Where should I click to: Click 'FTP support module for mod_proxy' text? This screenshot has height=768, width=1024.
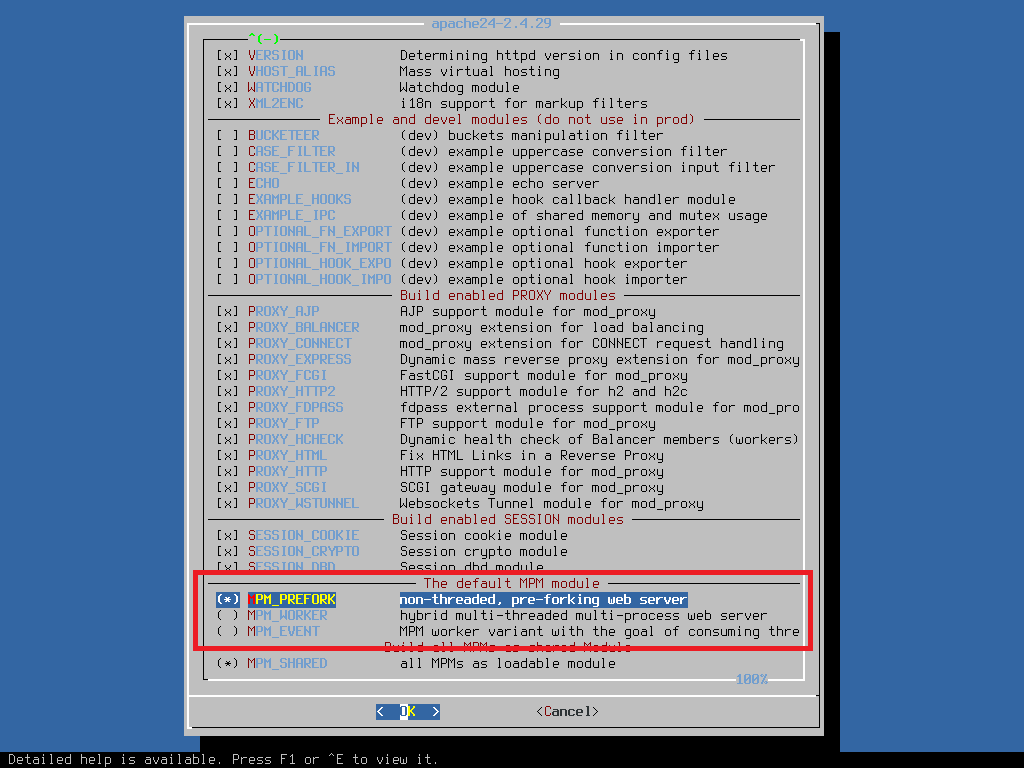(528, 423)
